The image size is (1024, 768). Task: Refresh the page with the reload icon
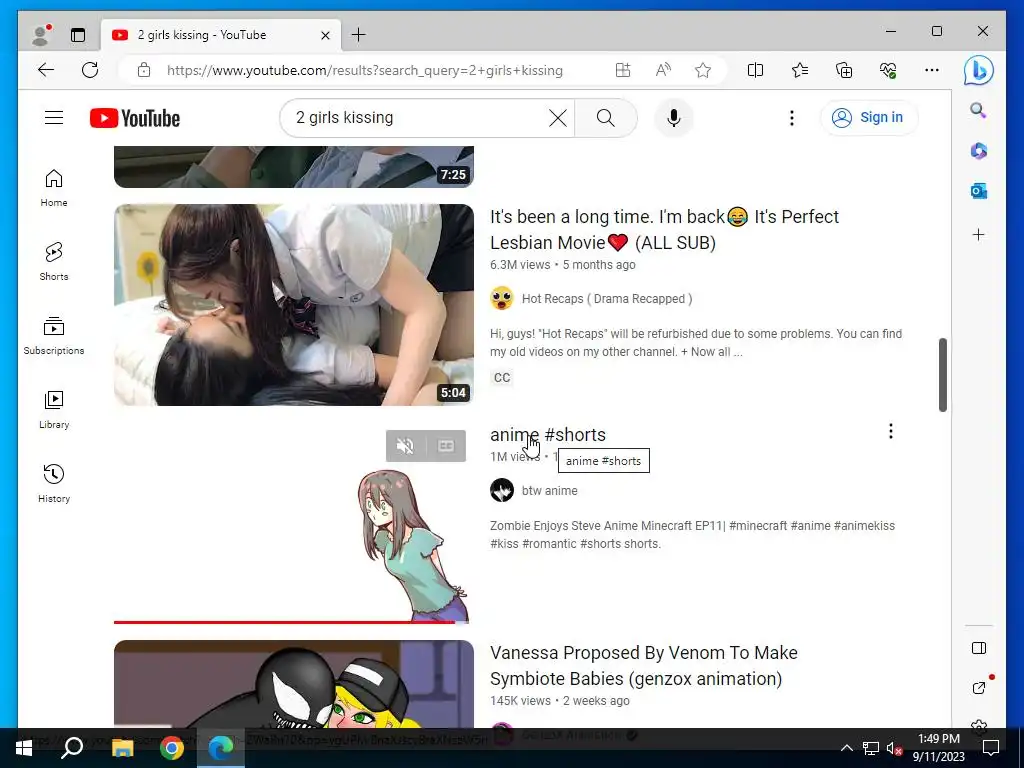tap(90, 71)
